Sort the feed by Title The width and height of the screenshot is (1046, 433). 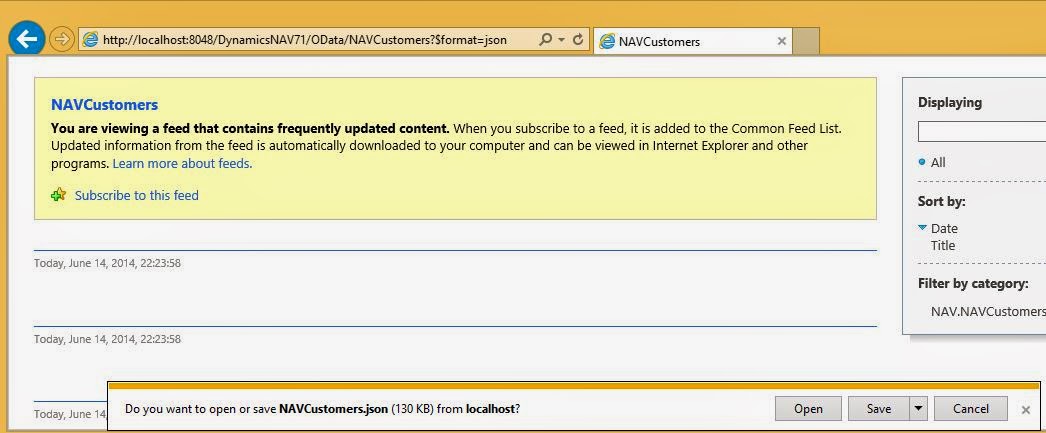[x=943, y=245]
